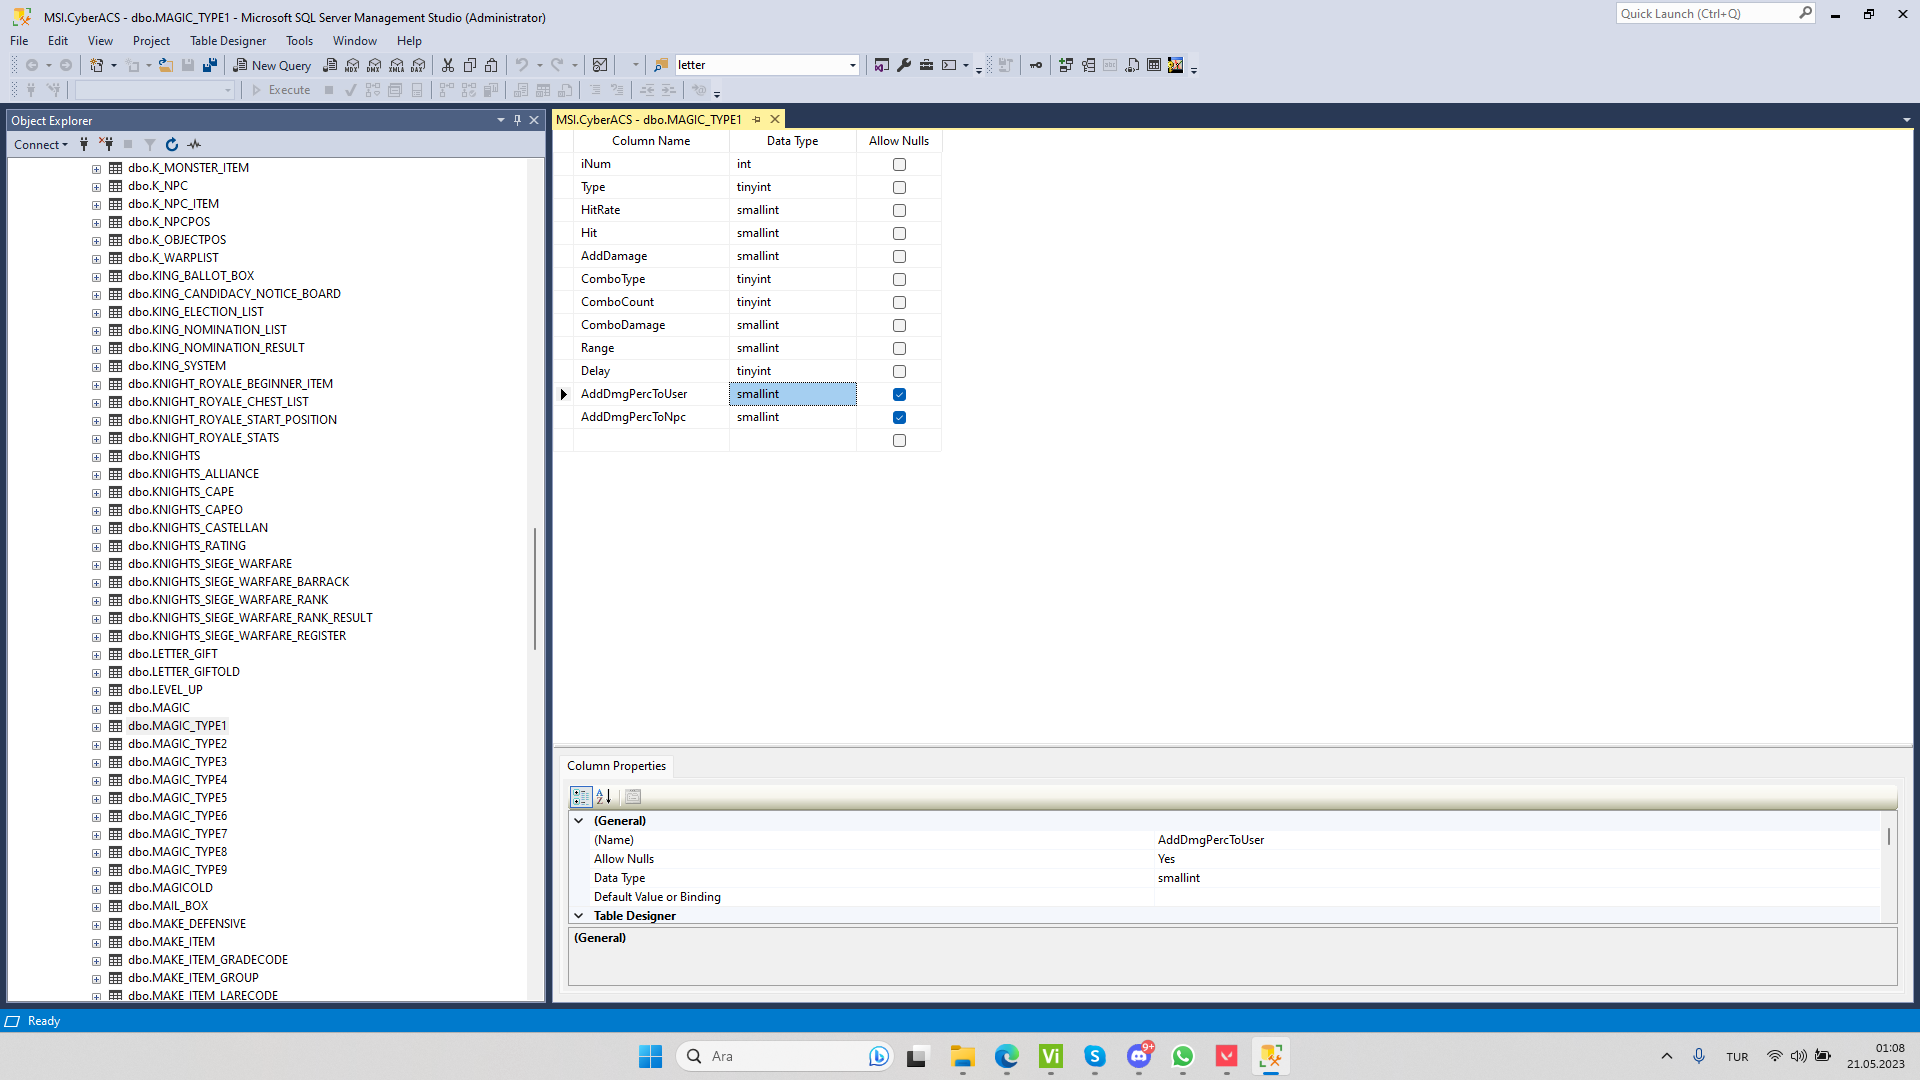Switch Column Properties to Alphabetical view
1920x1080 pixels.
point(604,797)
